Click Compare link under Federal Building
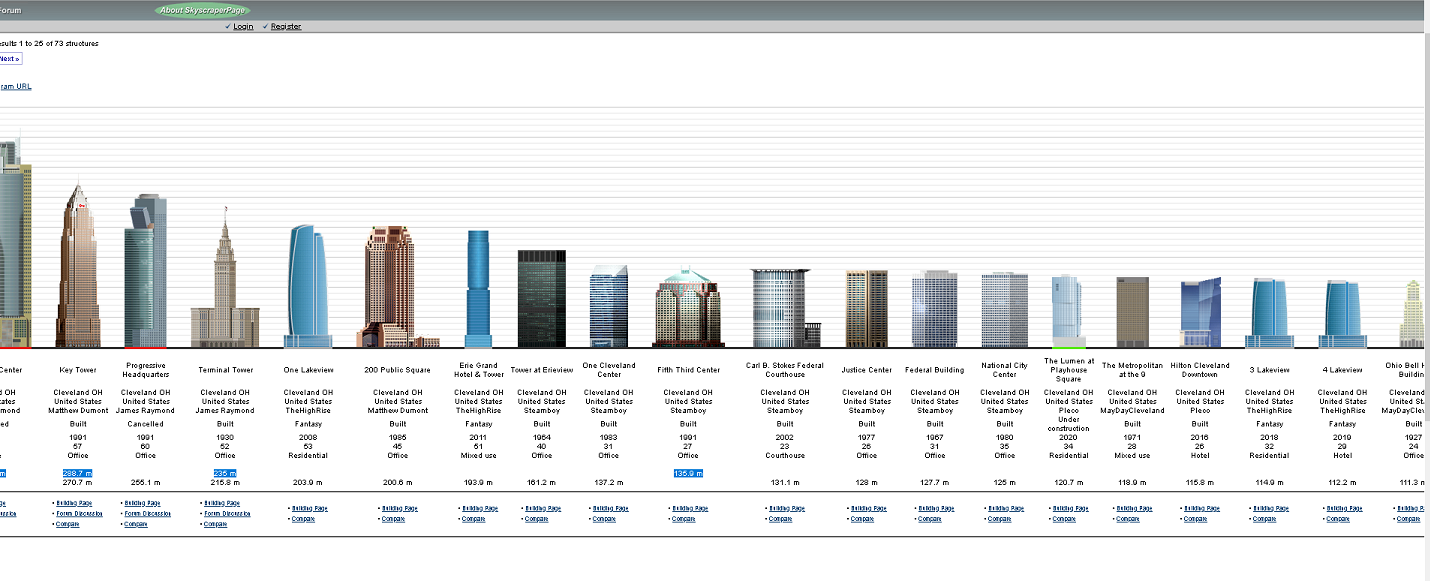 point(928,519)
